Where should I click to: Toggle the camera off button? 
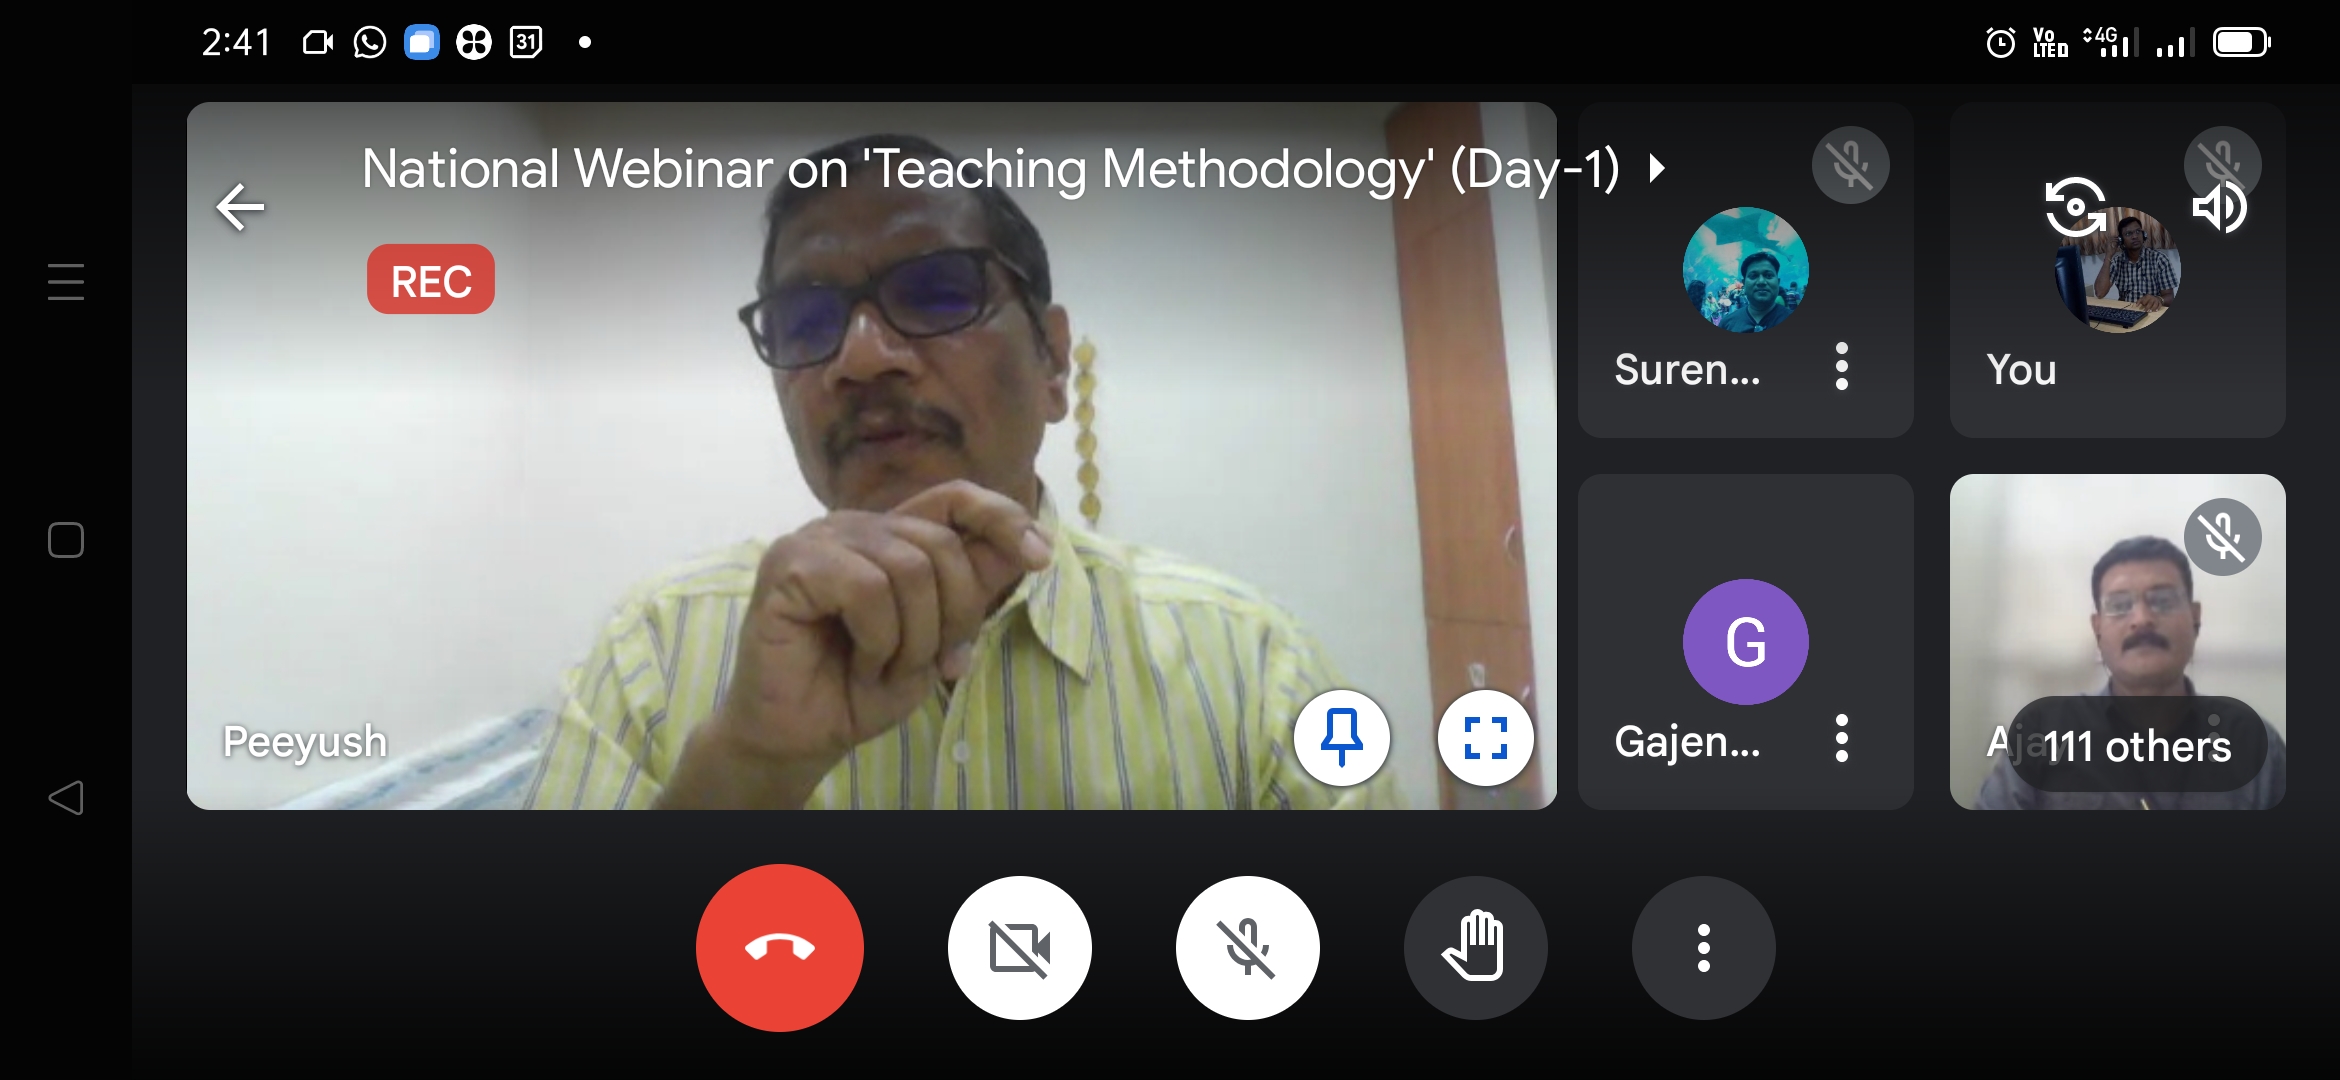[1019, 947]
